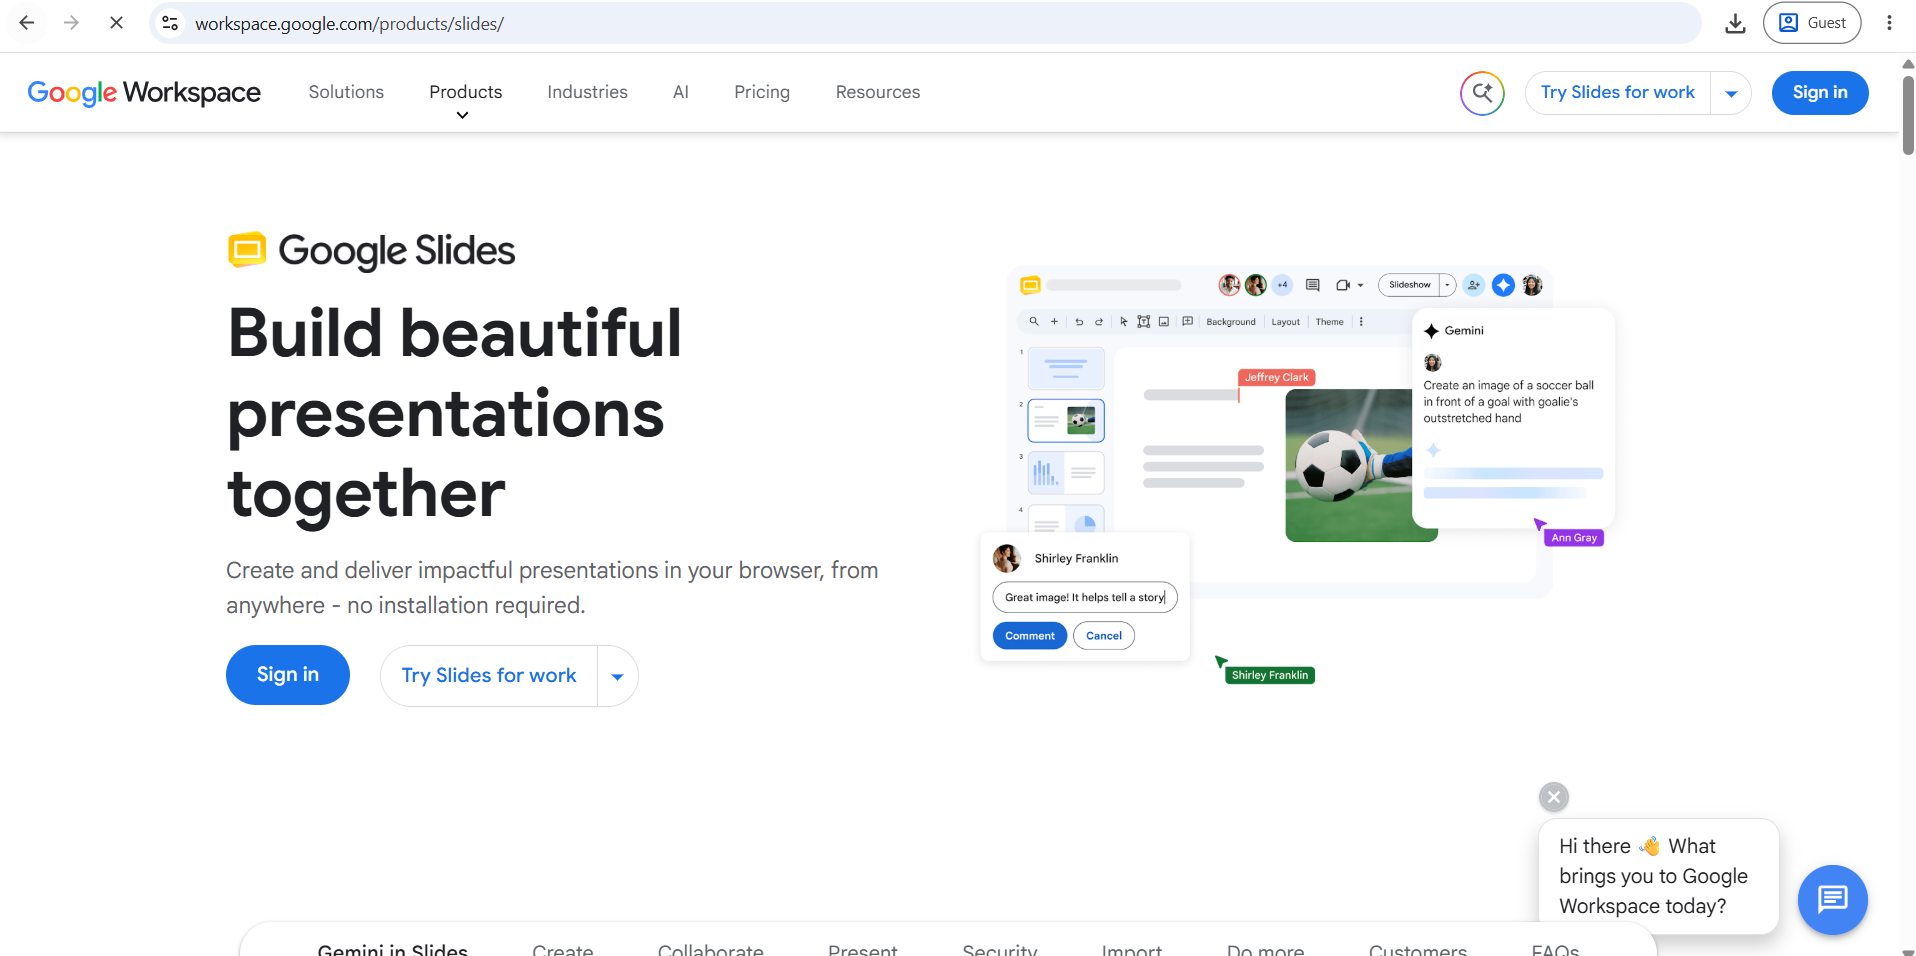Click the 'Great image!' comment field
1916x956 pixels.
point(1085,597)
